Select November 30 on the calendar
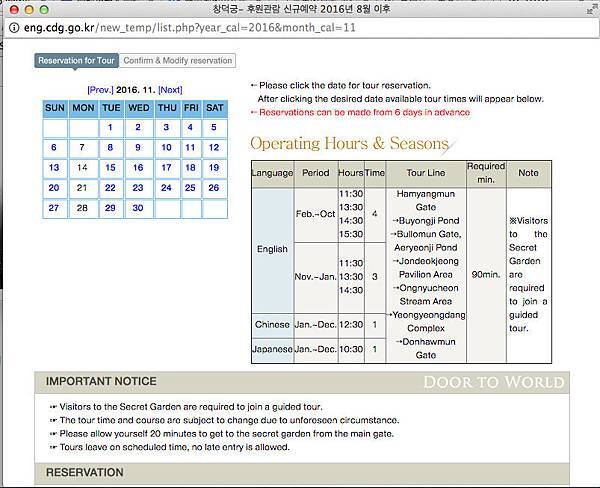Screen dimensions: 600x488 [x=138, y=208]
